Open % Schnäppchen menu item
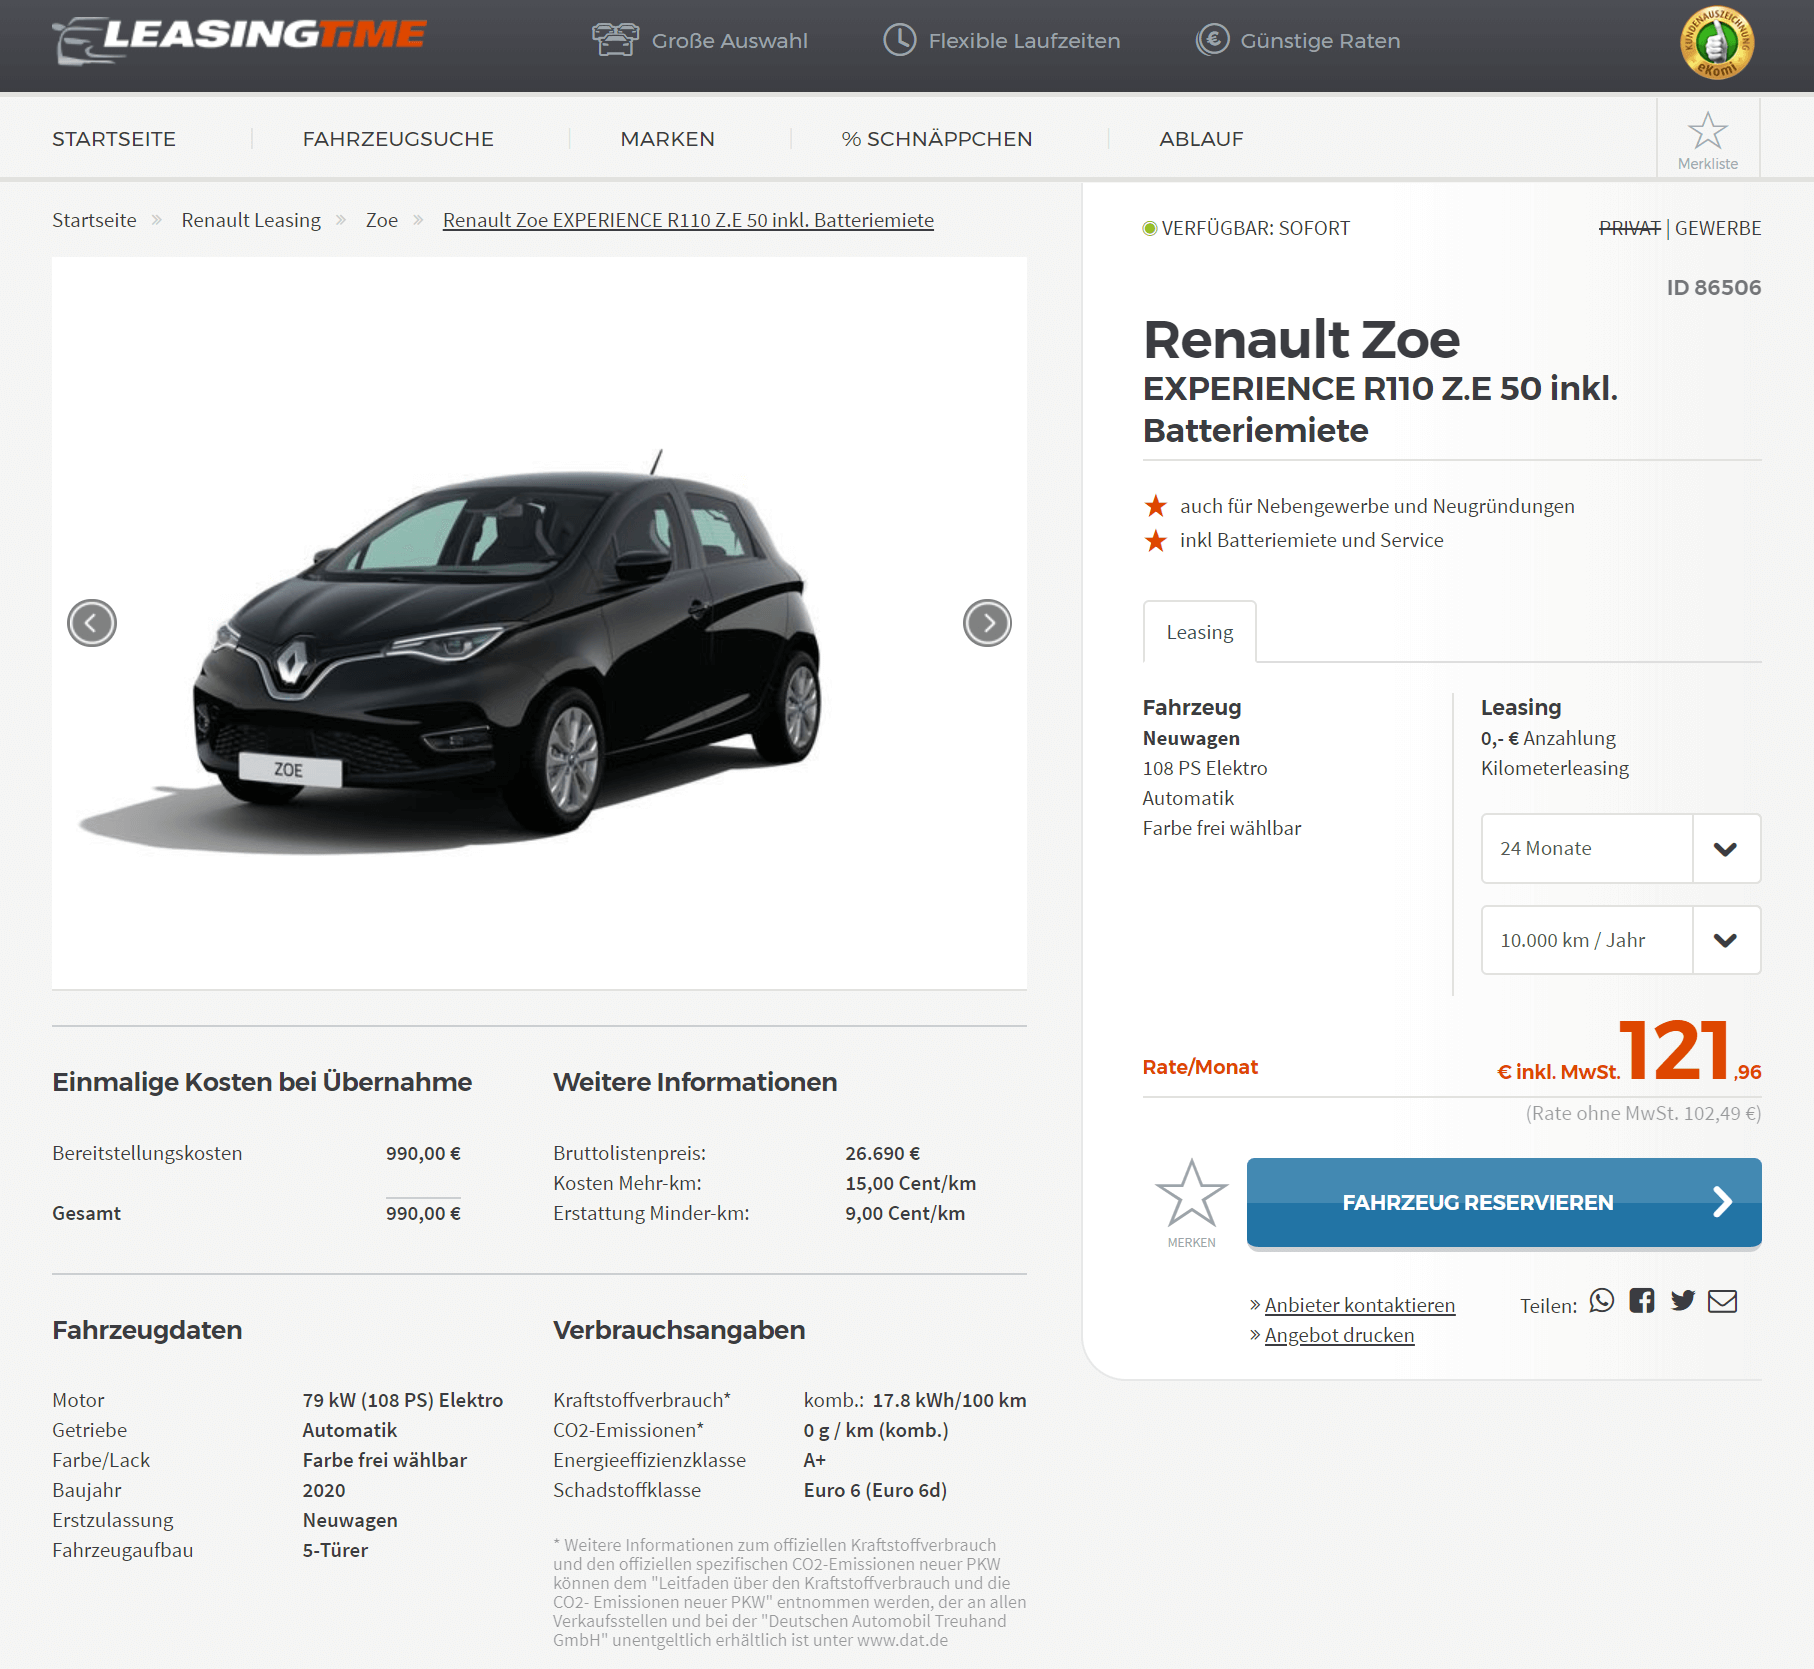The image size is (1814, 1669). click(937, 139)
